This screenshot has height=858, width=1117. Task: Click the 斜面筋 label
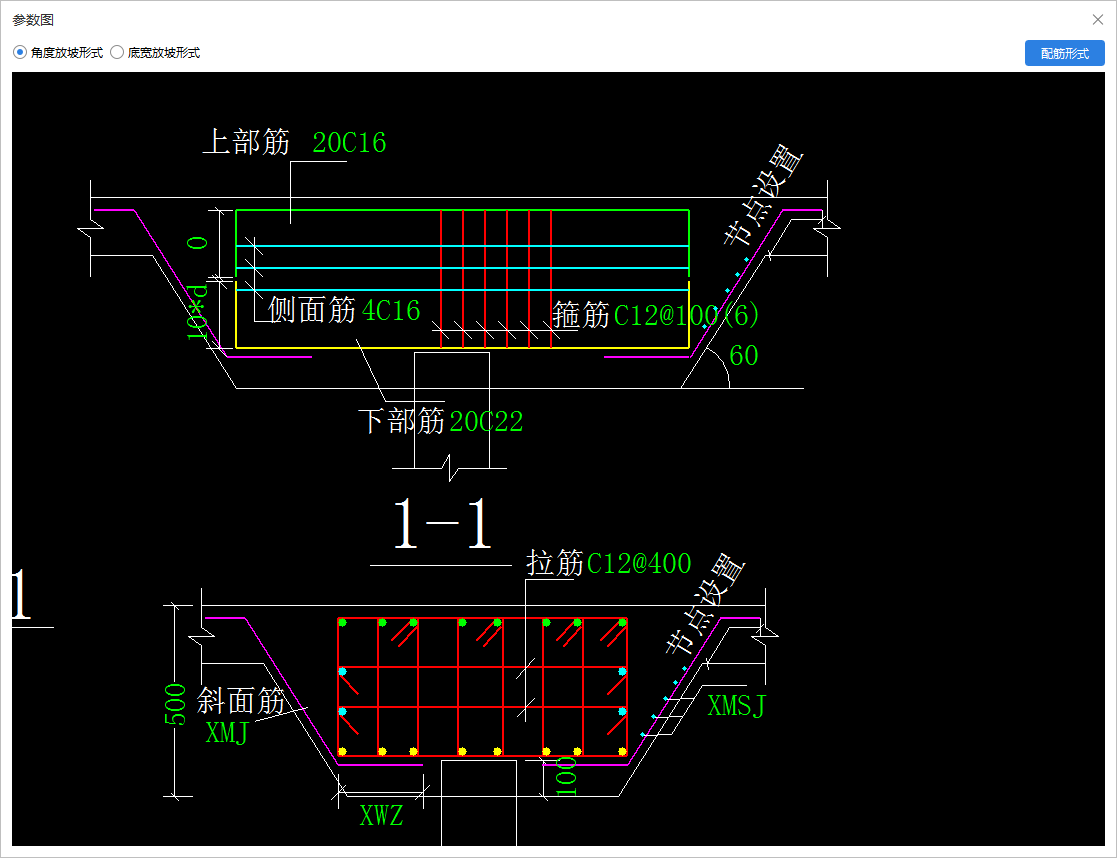[241, 701]
